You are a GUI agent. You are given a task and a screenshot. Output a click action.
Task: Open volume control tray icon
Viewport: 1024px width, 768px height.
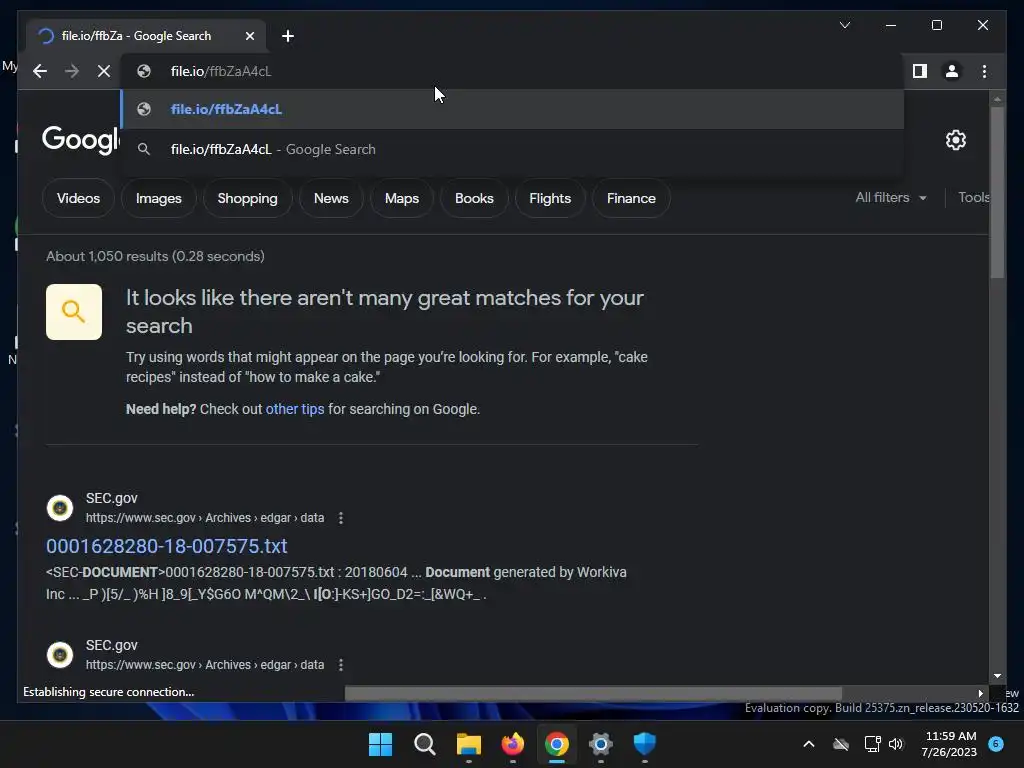click(x=896, y=744)
